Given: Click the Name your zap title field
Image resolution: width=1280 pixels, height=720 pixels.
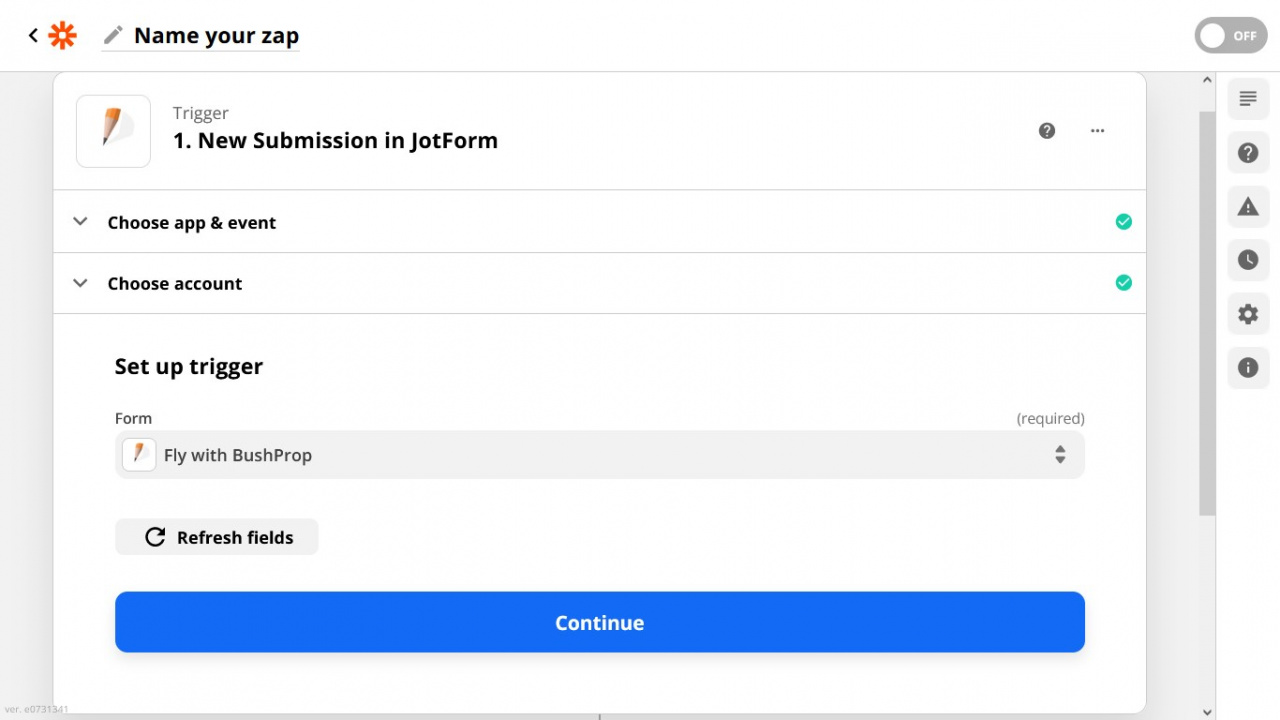Looking at the screenshot, I should tap(216, 36).
